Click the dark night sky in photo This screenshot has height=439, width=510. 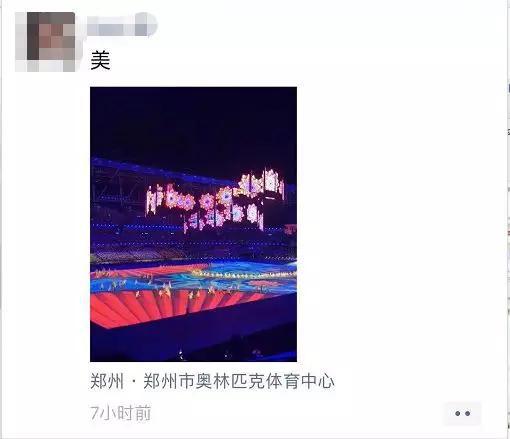(193, 123)
